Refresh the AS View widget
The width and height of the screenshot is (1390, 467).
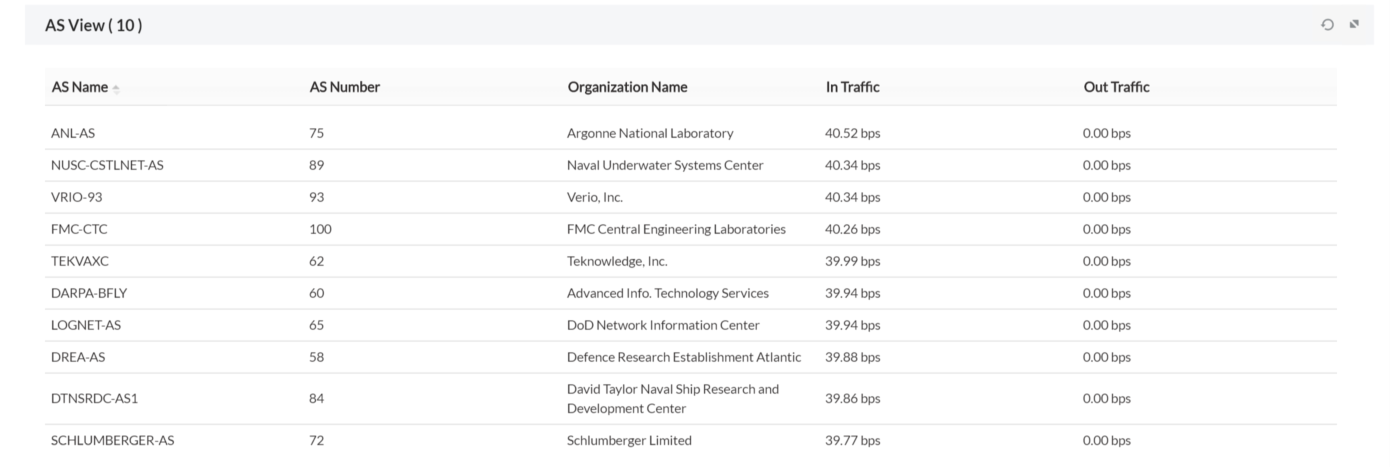[x=1327, y=25]
